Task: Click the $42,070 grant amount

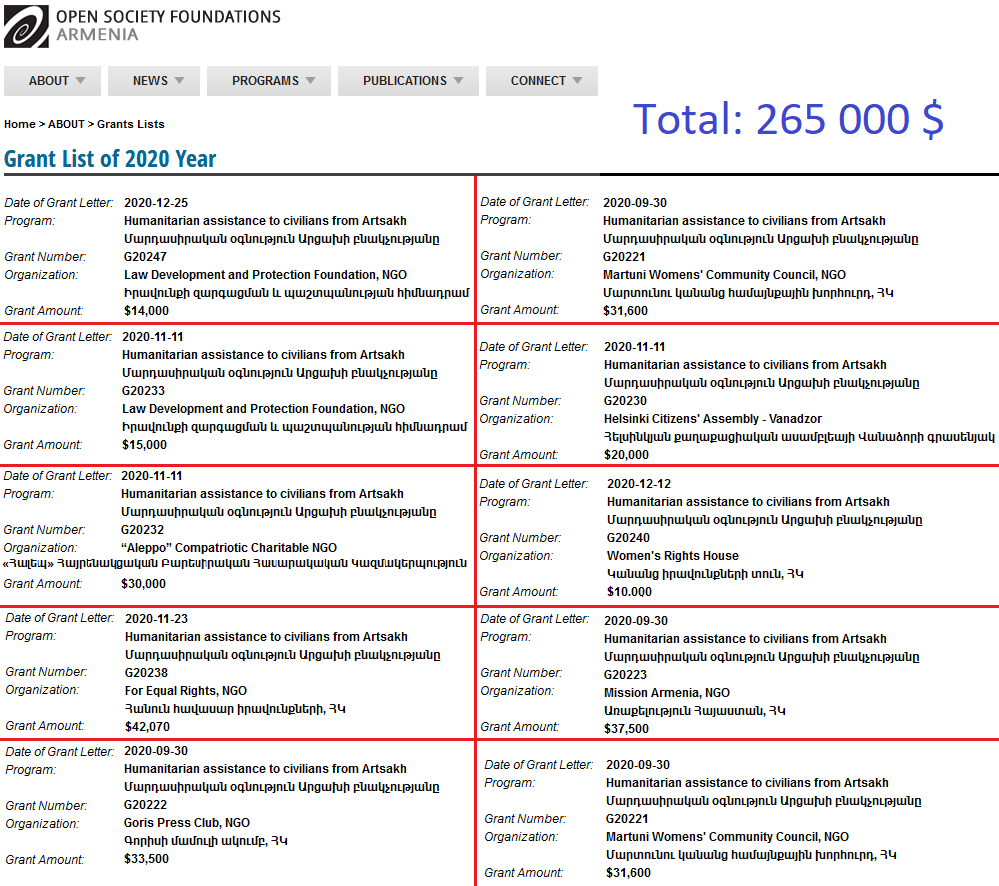Action: click(x=147, y=727)
